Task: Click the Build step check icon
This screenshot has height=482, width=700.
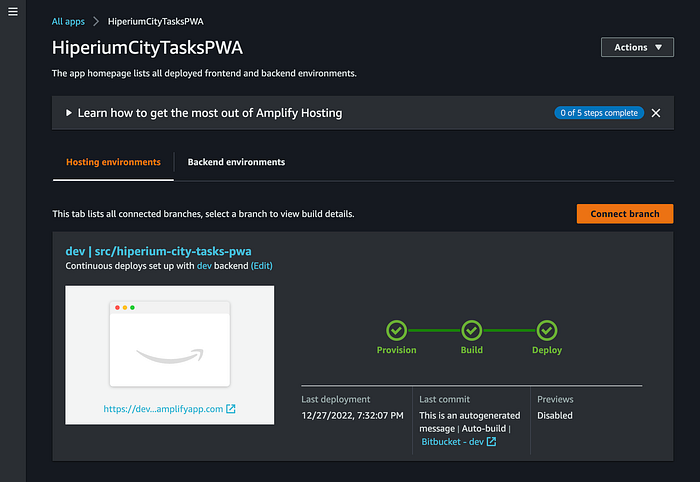Action: click(x=471, y=331)
